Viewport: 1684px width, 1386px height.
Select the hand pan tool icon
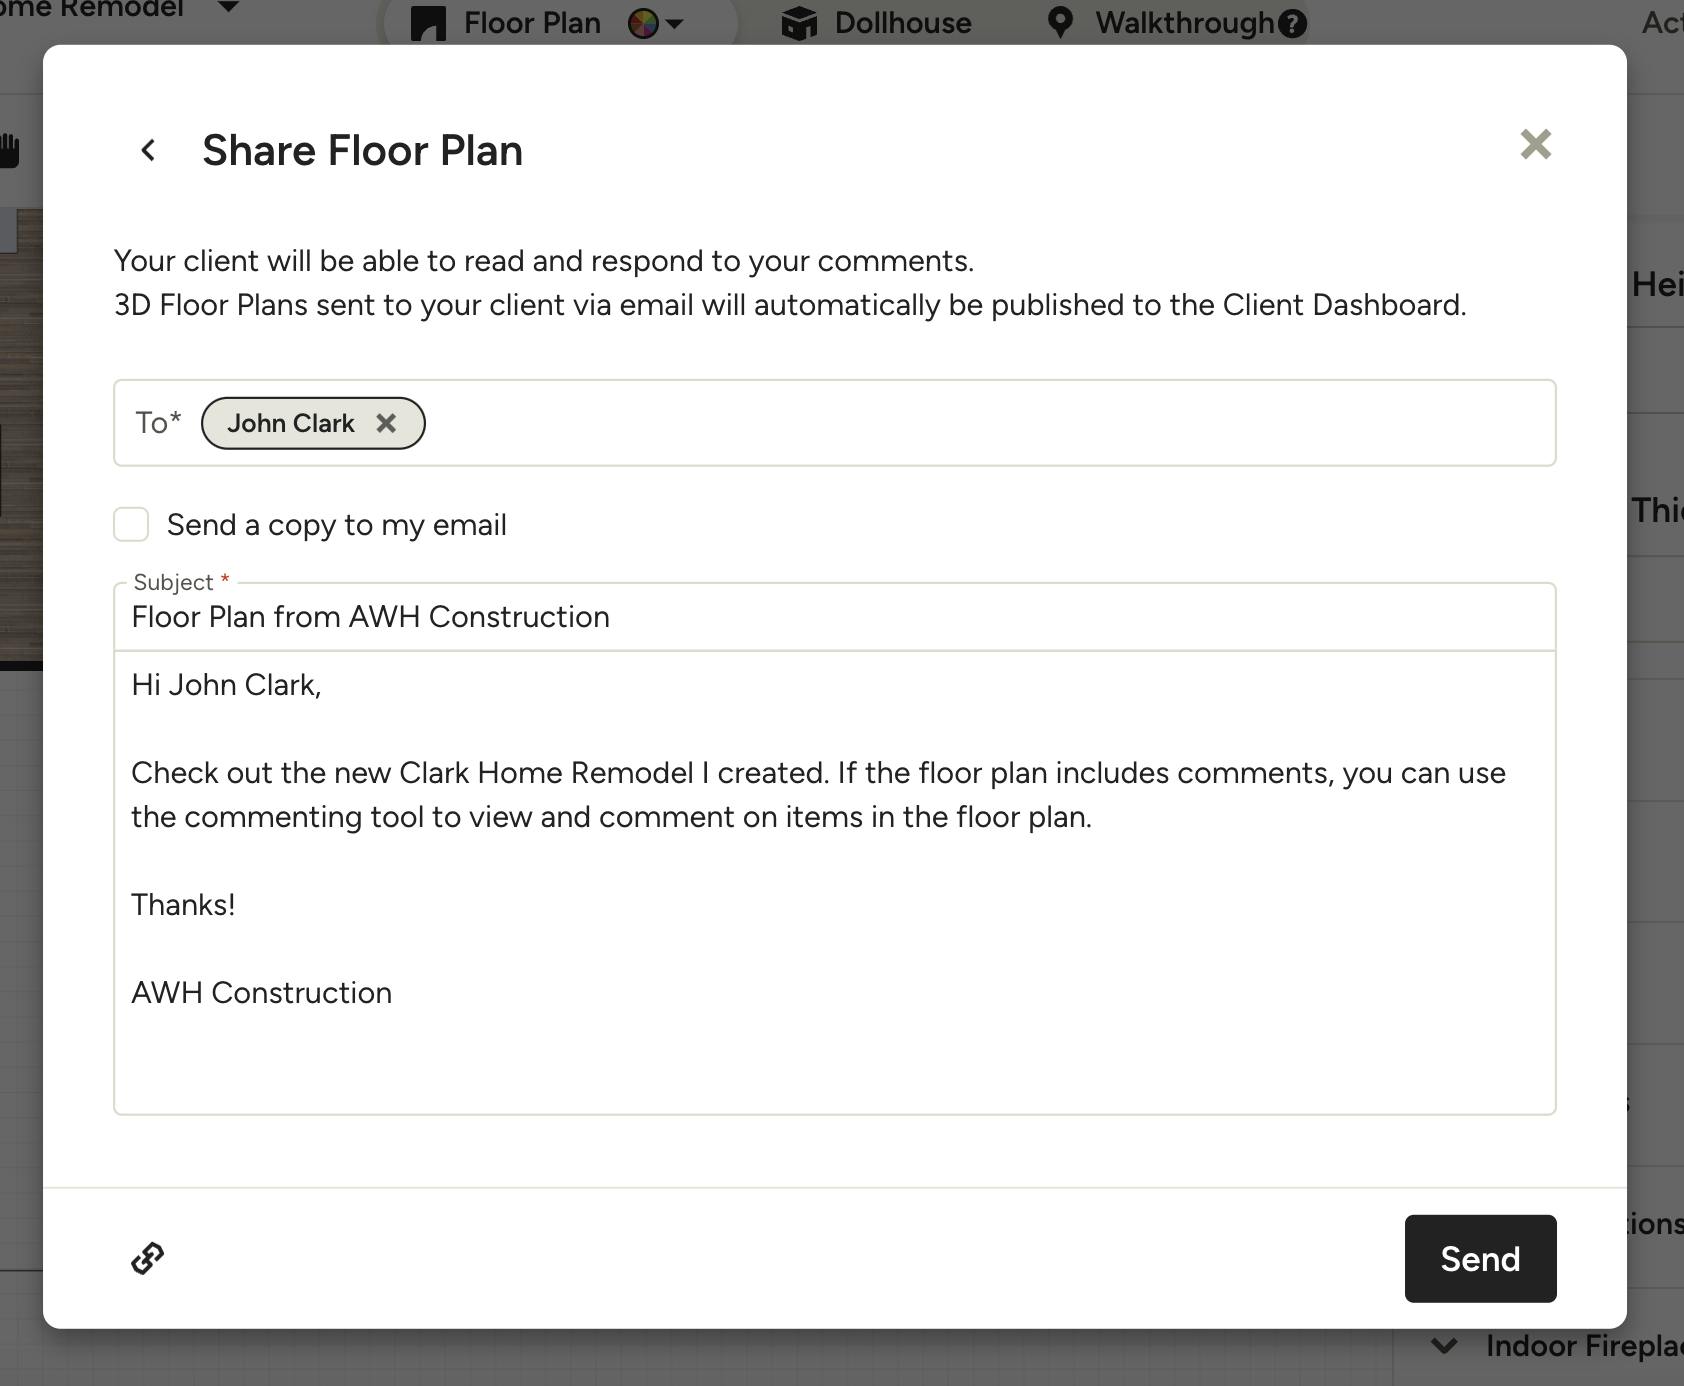[x=9, y=150]
